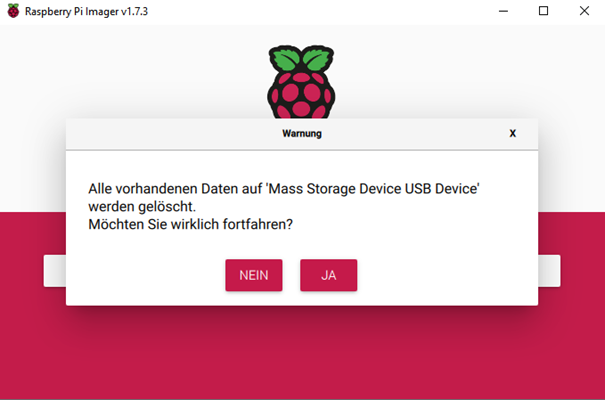The height and width of the screenshot is (400, 605).
Task: Close the Raspberry Pi Imager window
Action: click(584, 11)
